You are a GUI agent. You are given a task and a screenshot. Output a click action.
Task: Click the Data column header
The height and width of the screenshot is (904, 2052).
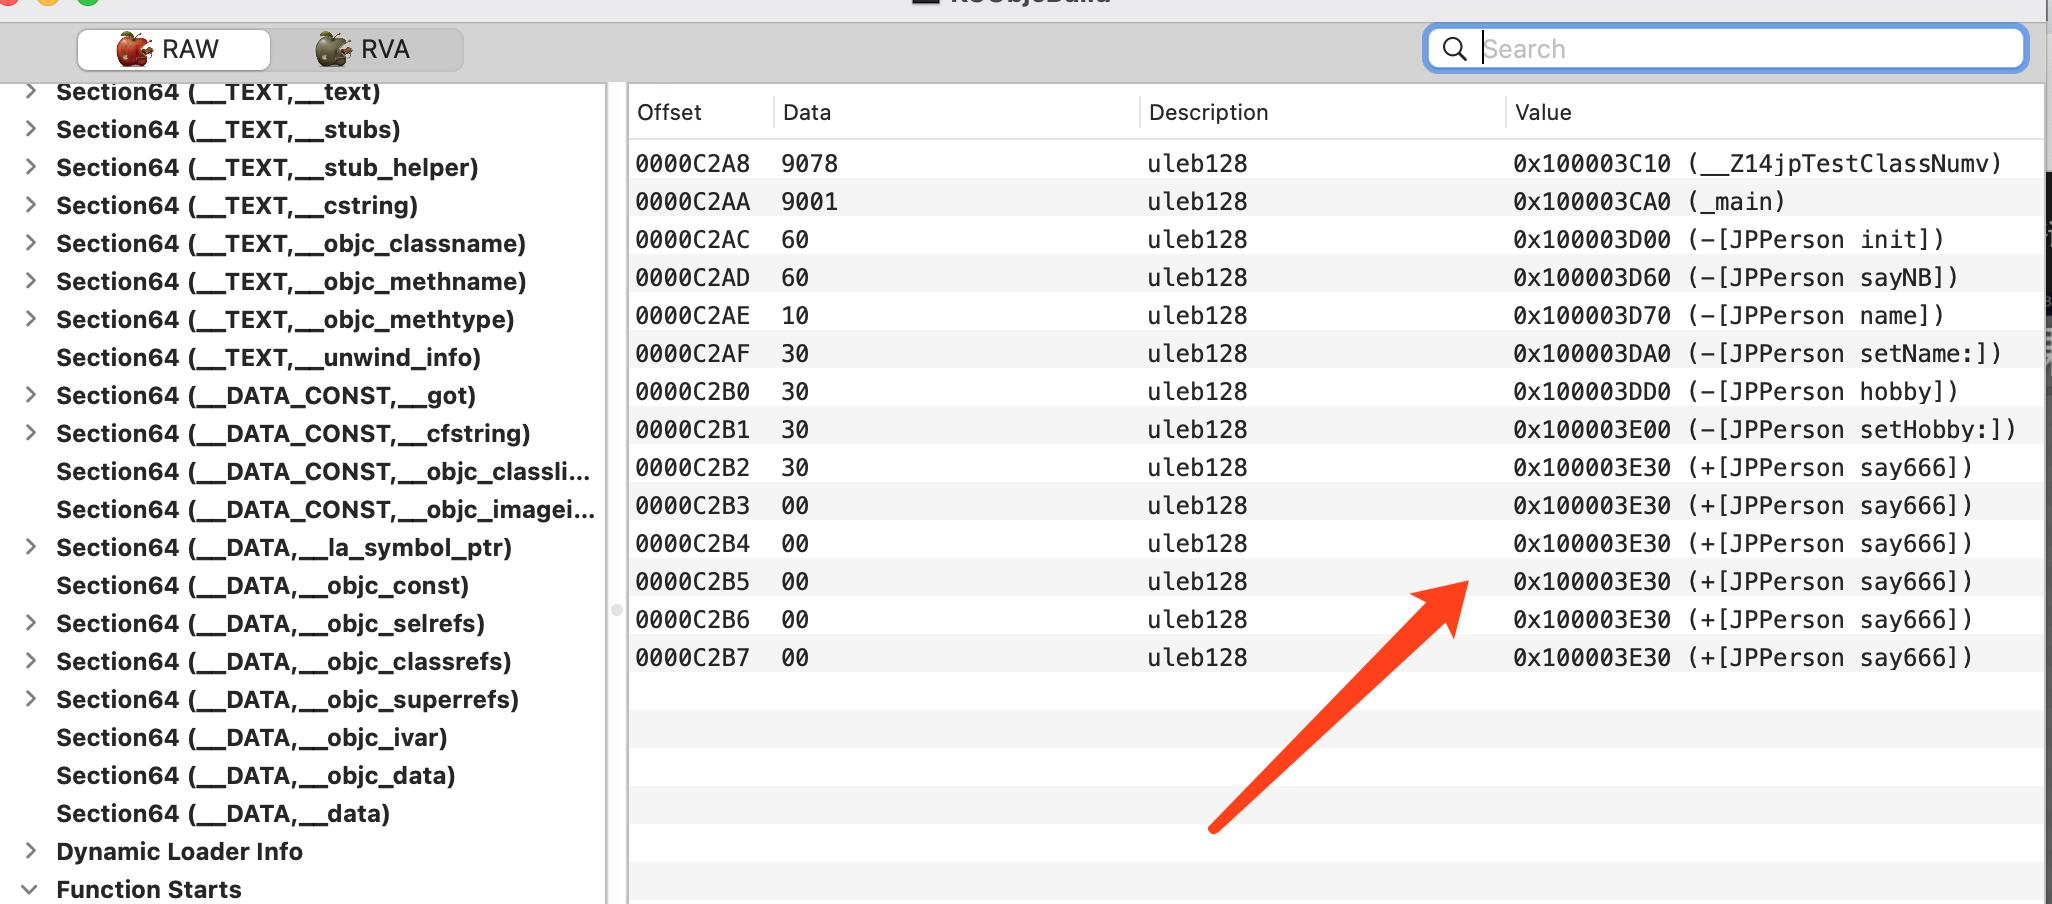(x=807, y=112)
